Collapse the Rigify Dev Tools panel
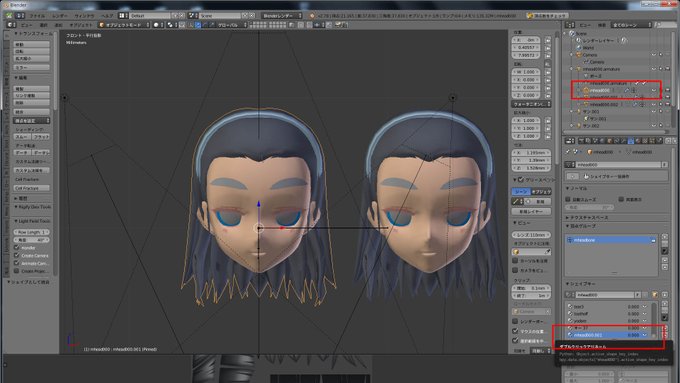Image resolution: width=680 pixels, height=383 pixels. (33, 207)
